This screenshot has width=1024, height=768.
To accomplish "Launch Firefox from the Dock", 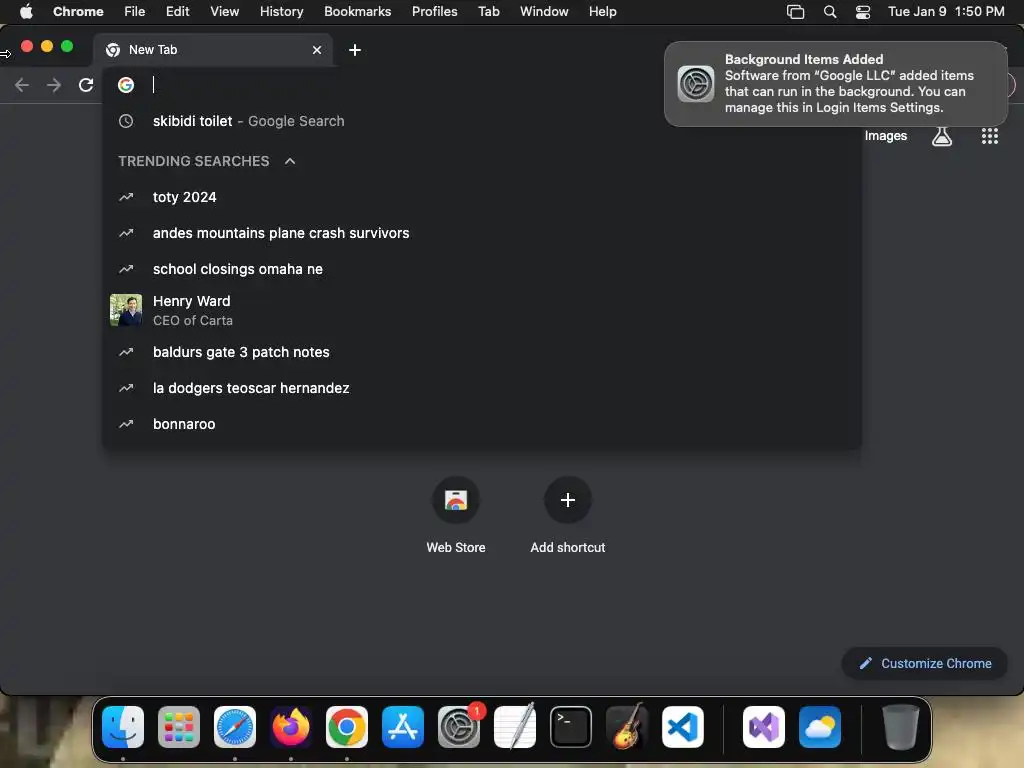I will (291, 727).
